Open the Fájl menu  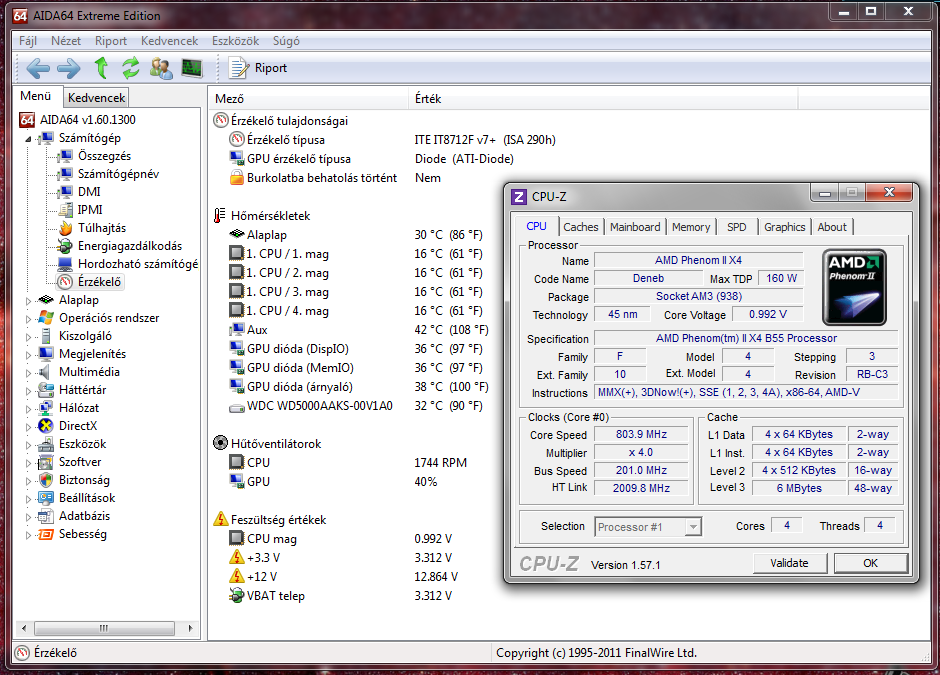(x=28, y=41)
